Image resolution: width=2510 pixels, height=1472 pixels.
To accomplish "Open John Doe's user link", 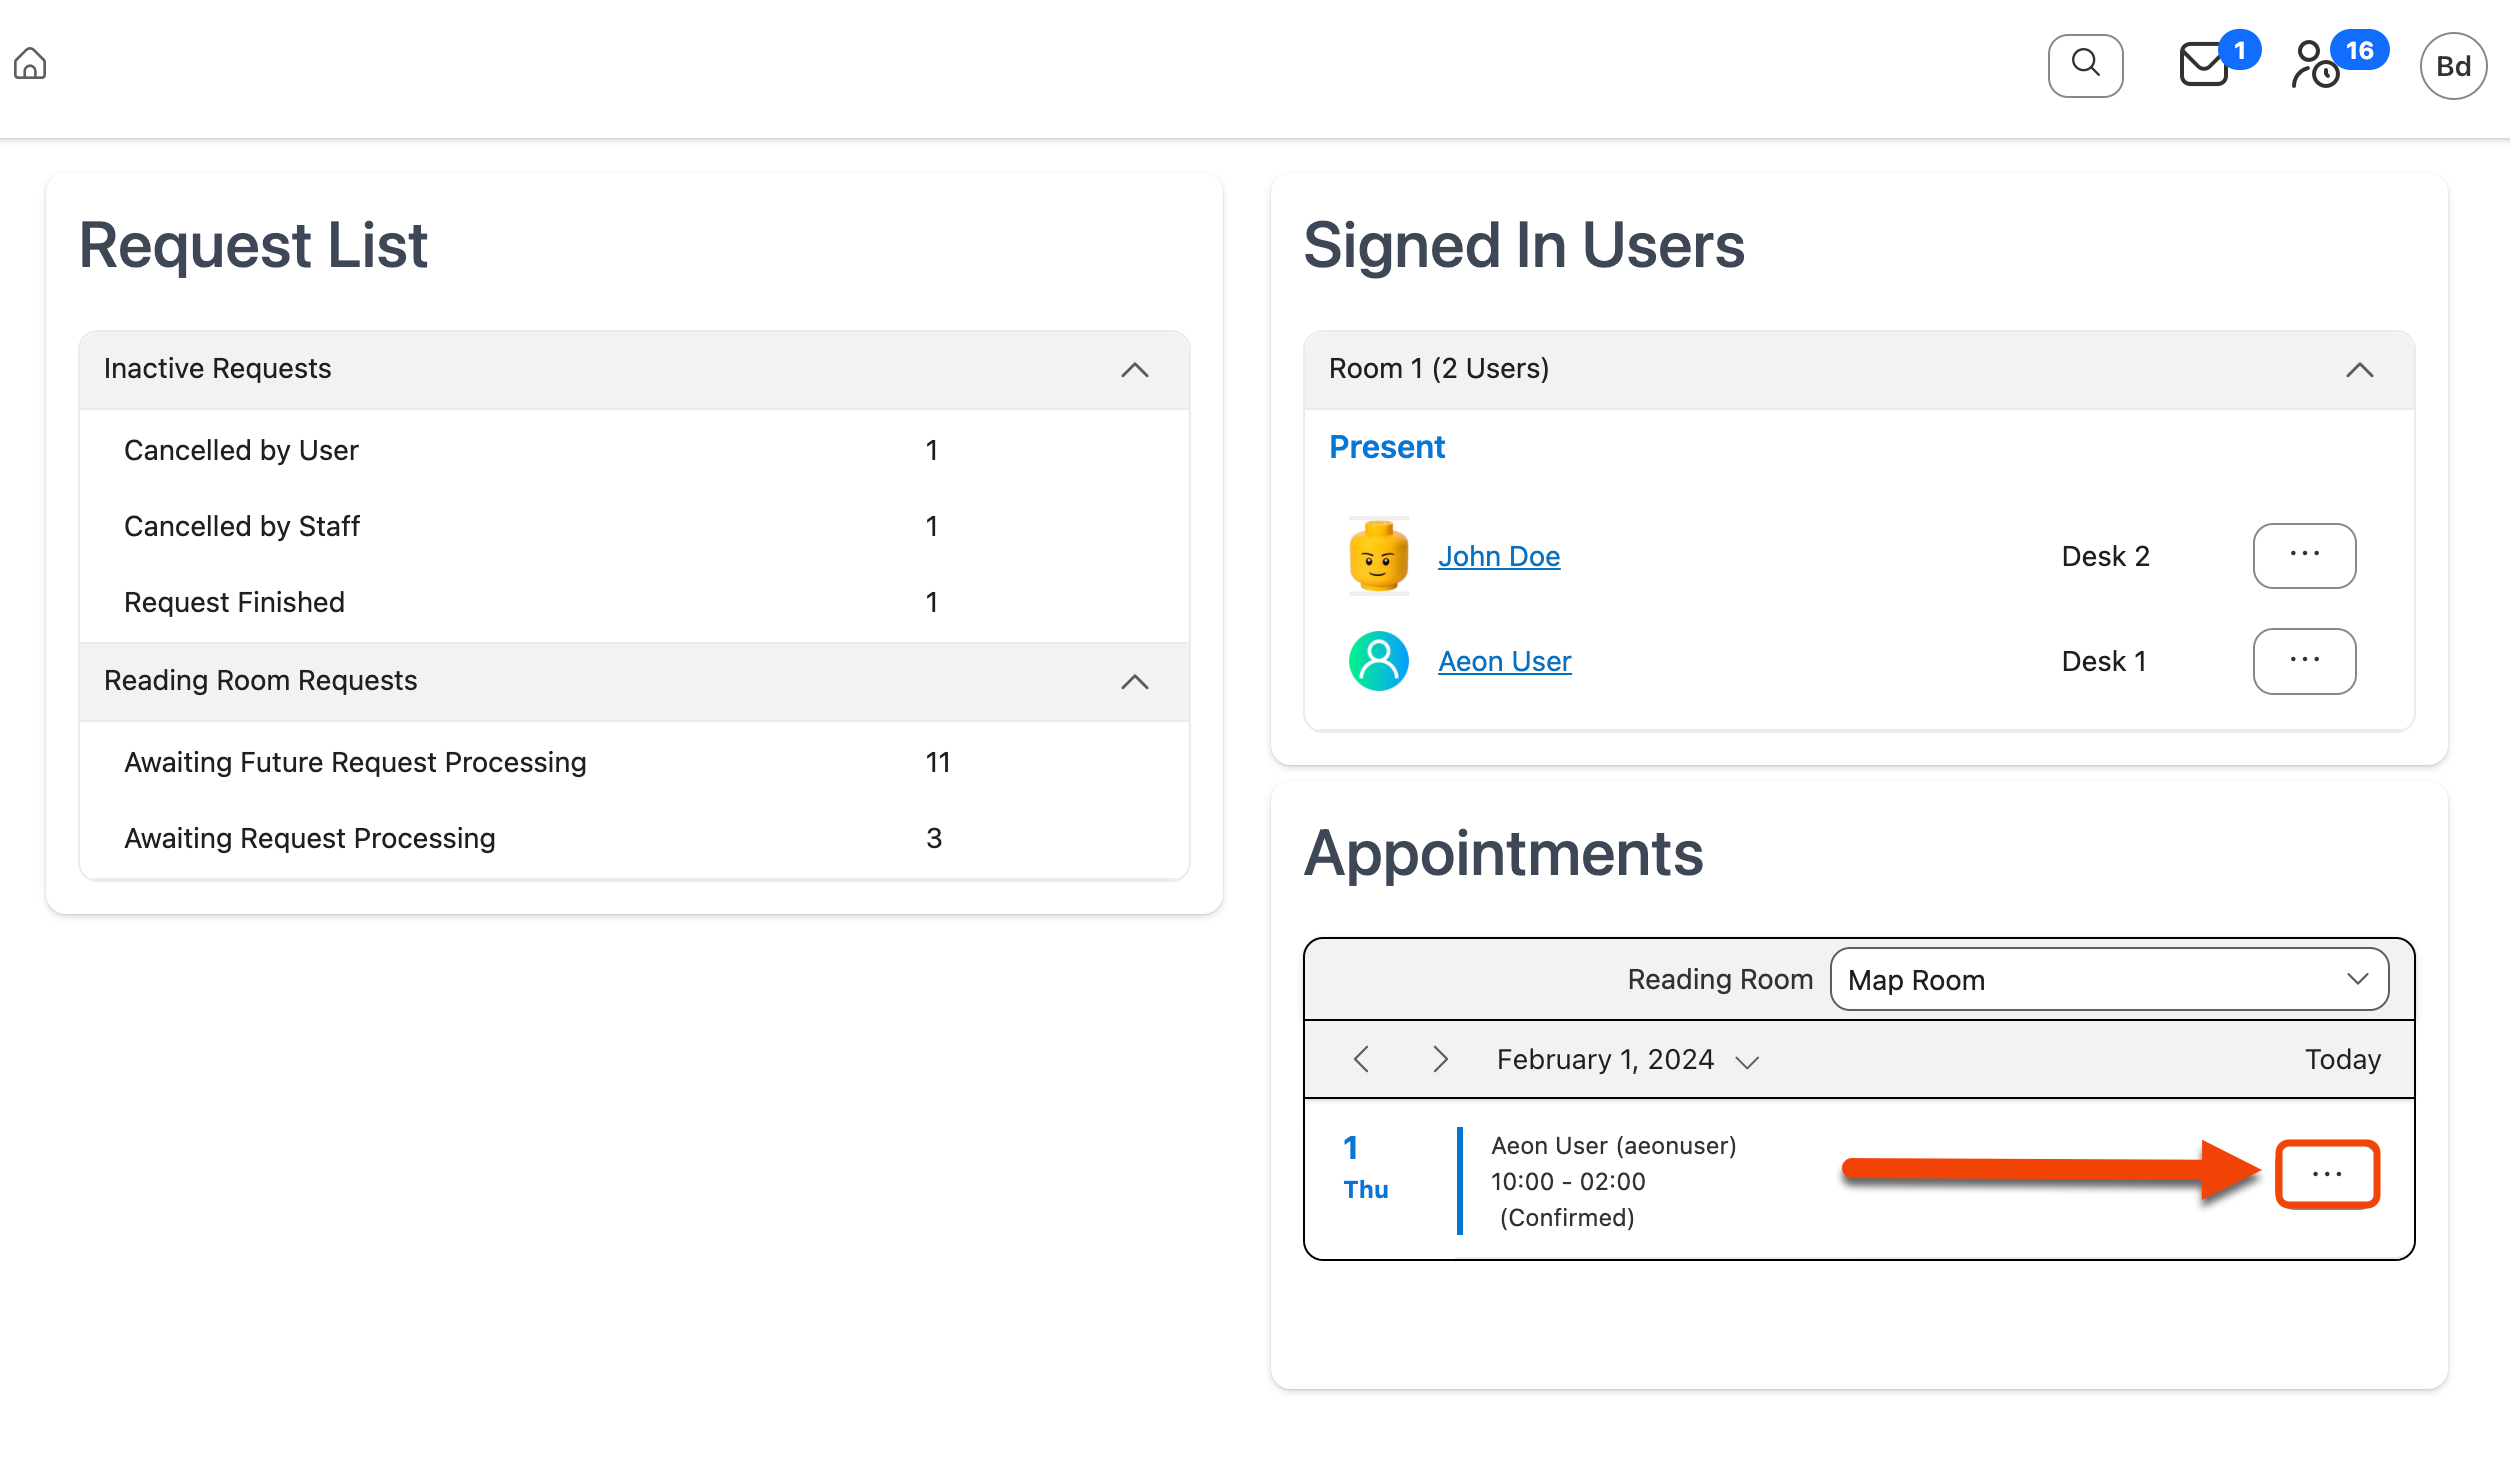I will click(1498, 556).
